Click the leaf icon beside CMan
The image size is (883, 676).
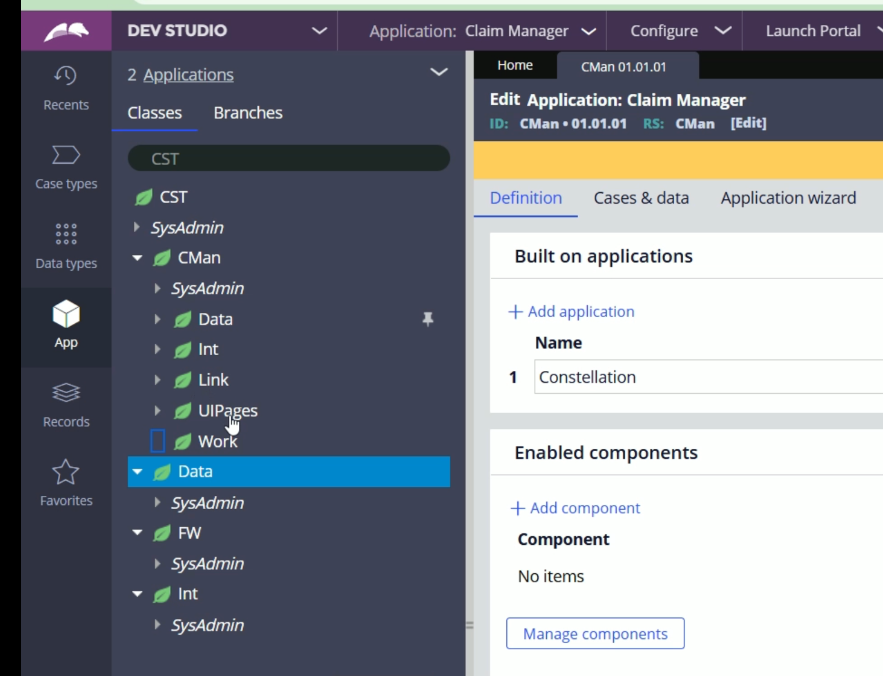pyautogui.click(x=162, y=258)
